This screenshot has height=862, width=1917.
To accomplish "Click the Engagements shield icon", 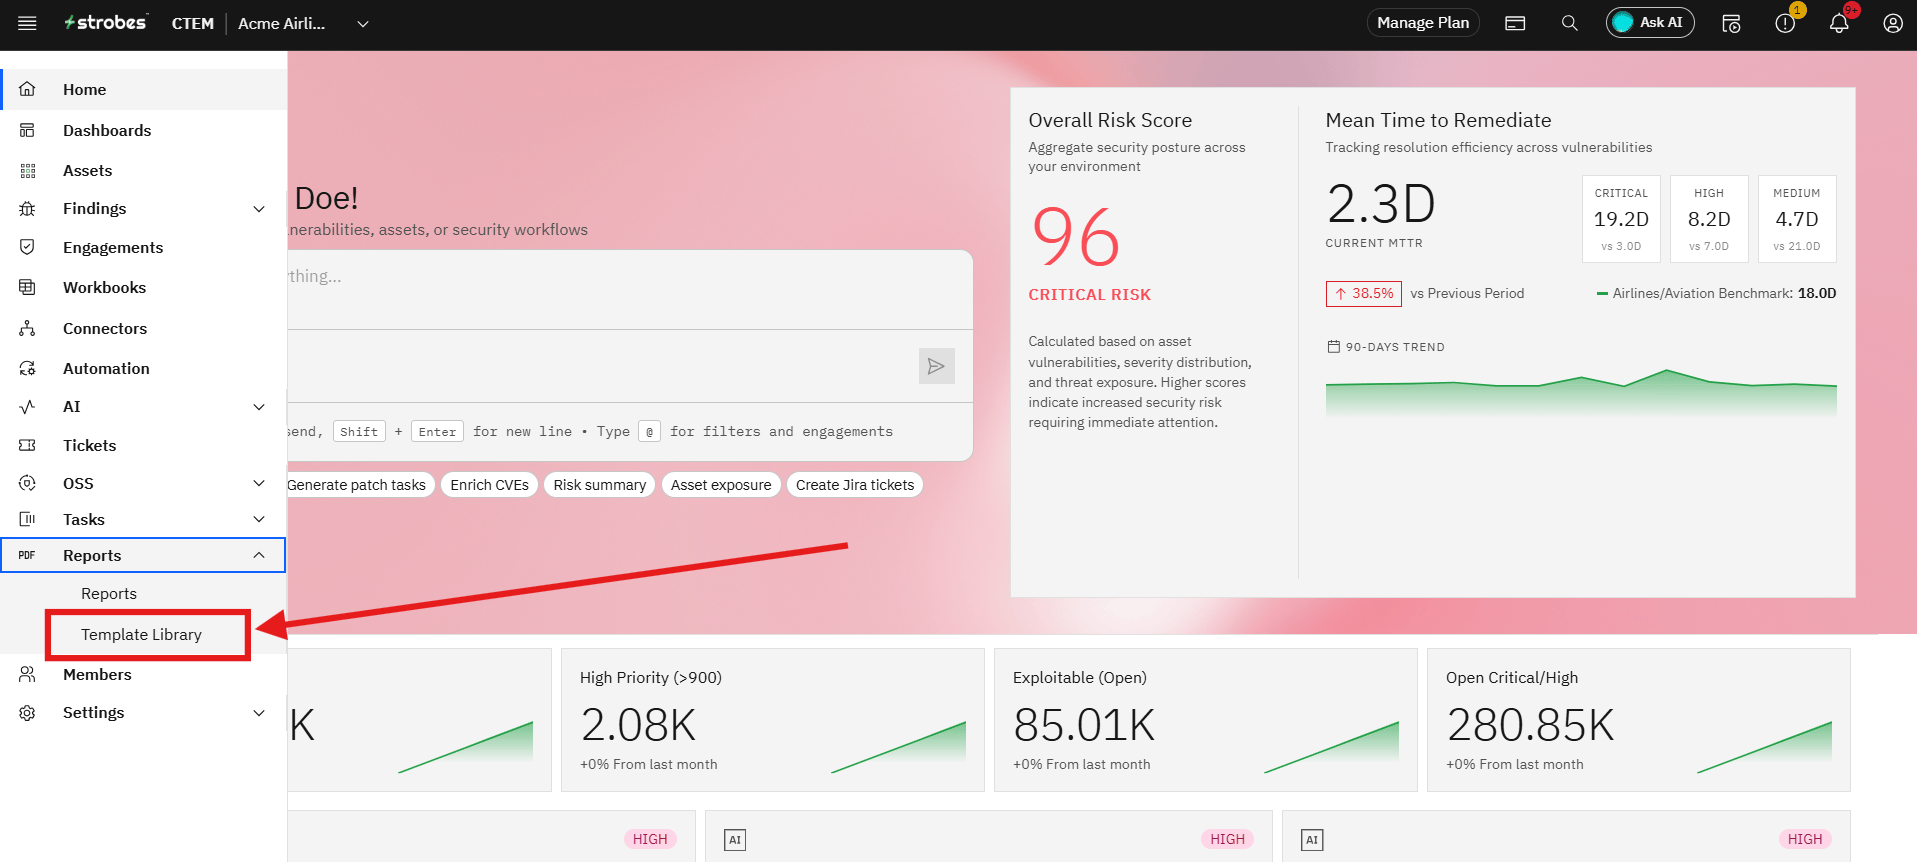I will 27,247.
